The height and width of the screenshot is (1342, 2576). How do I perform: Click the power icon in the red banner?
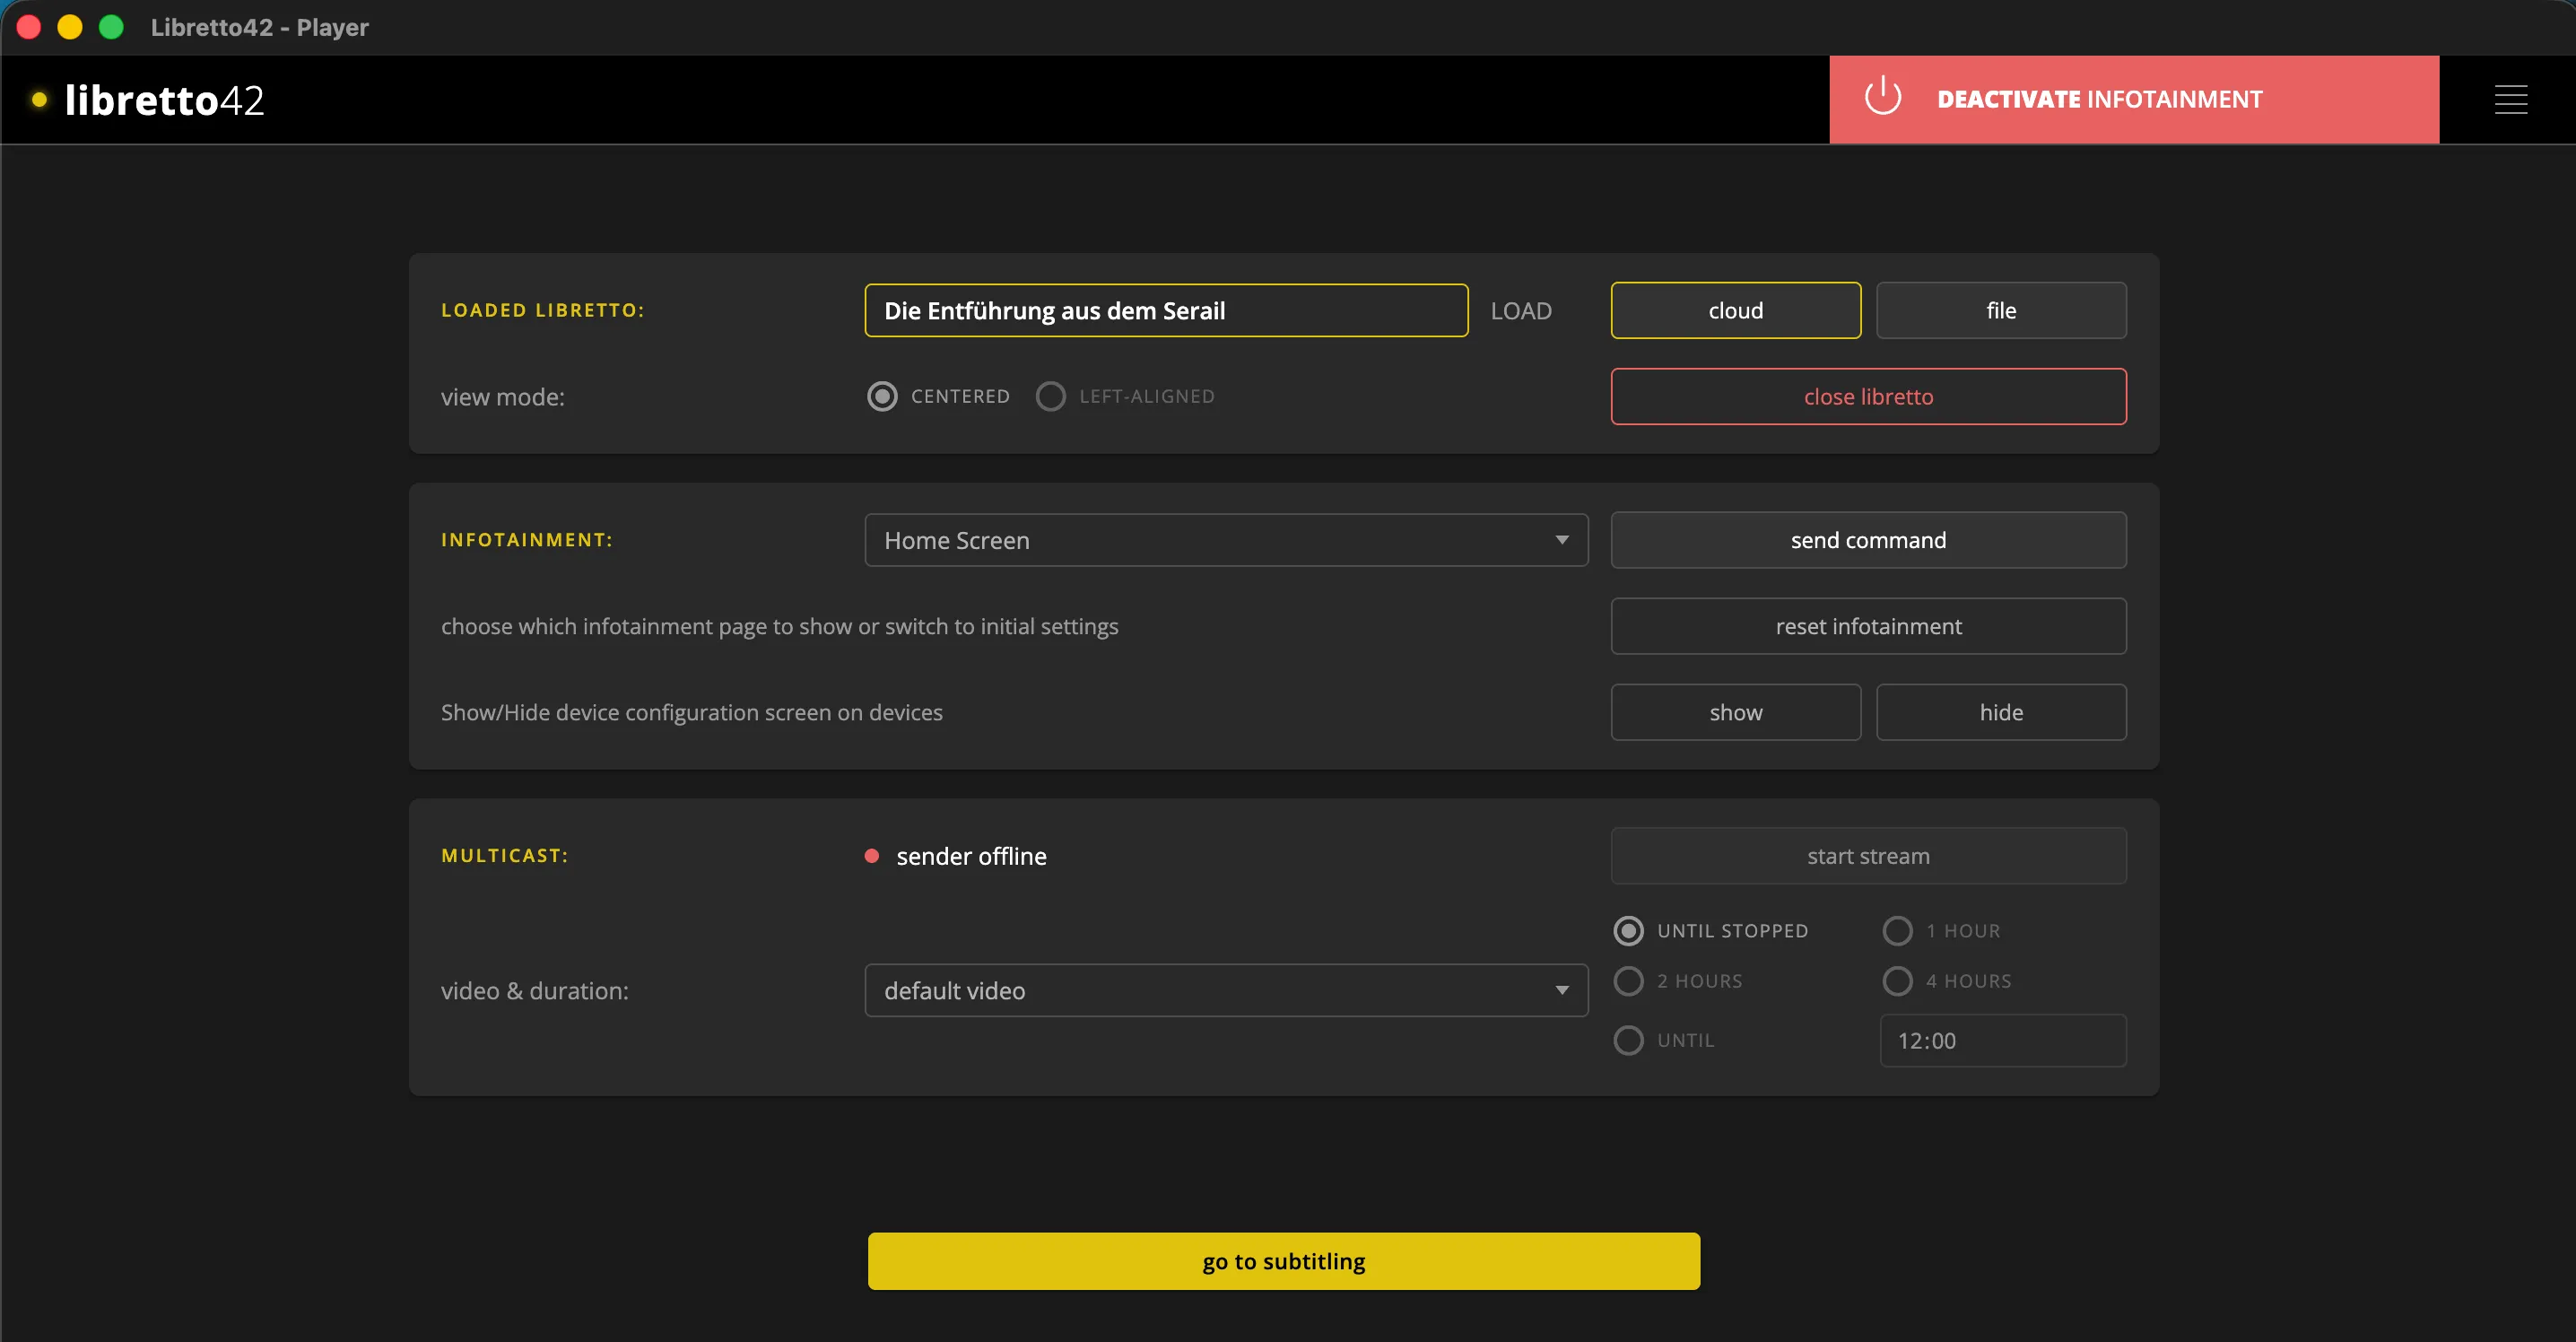pos(1882,97)
